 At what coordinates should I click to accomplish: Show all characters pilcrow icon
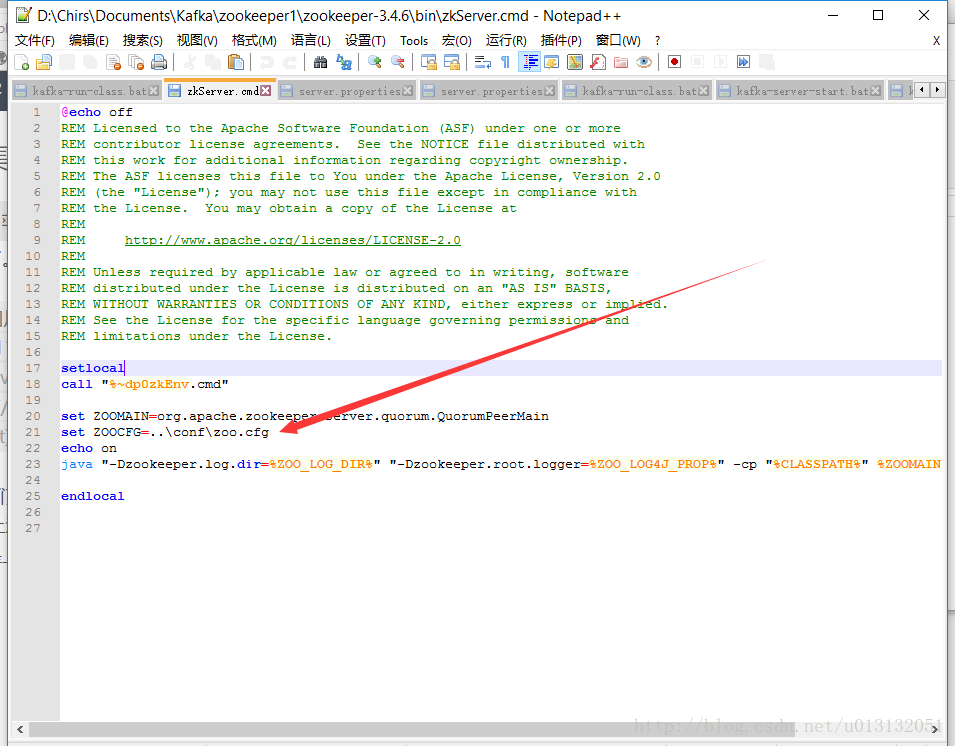click(505, 62)
